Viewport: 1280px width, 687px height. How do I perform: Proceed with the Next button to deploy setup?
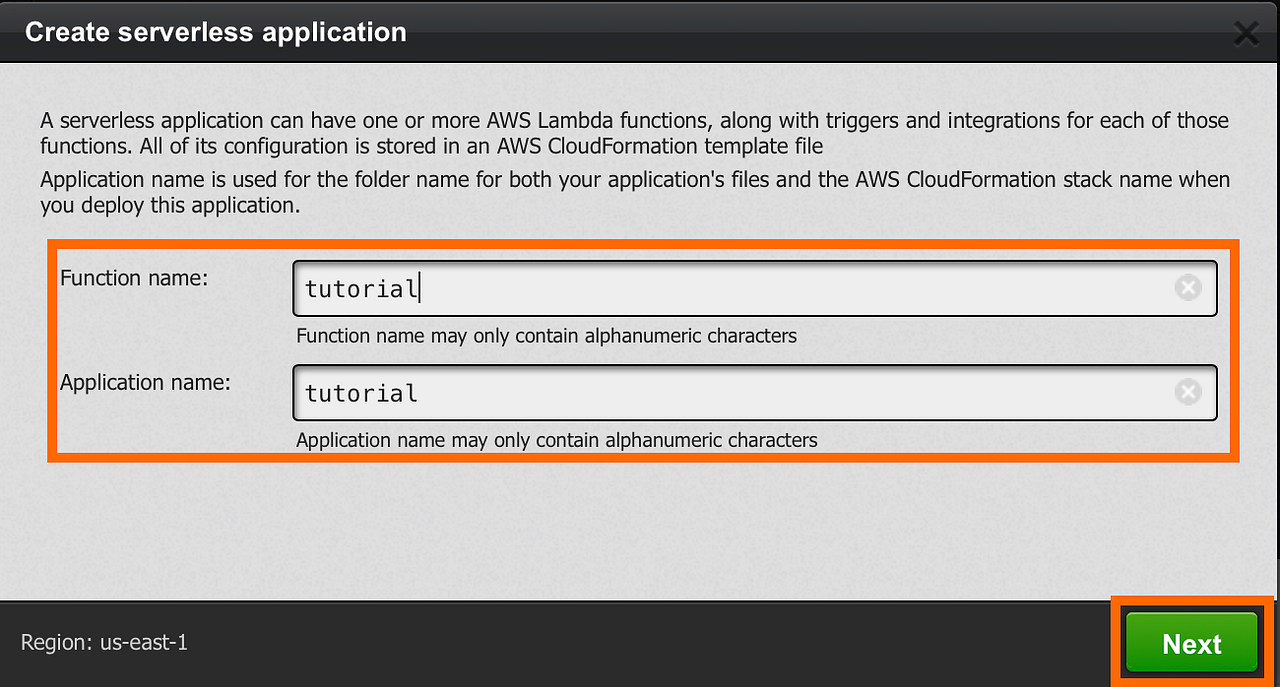tap(1191, 643)
